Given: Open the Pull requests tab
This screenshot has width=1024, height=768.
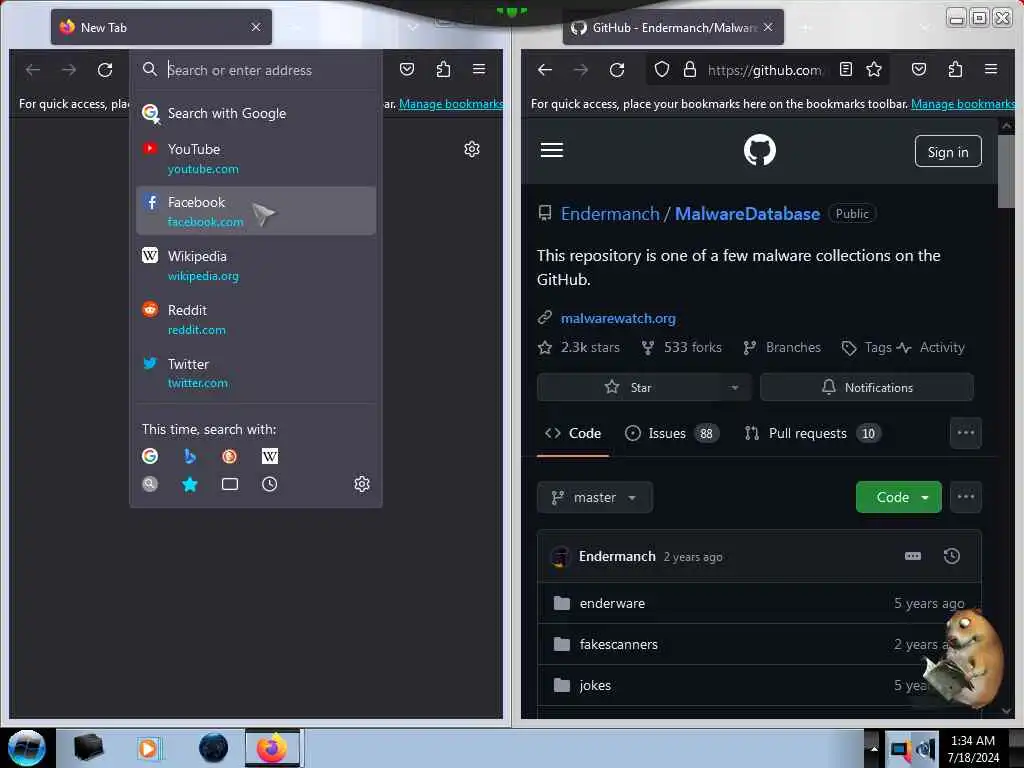Looking at the screenshot, I should tap(813, 434).
